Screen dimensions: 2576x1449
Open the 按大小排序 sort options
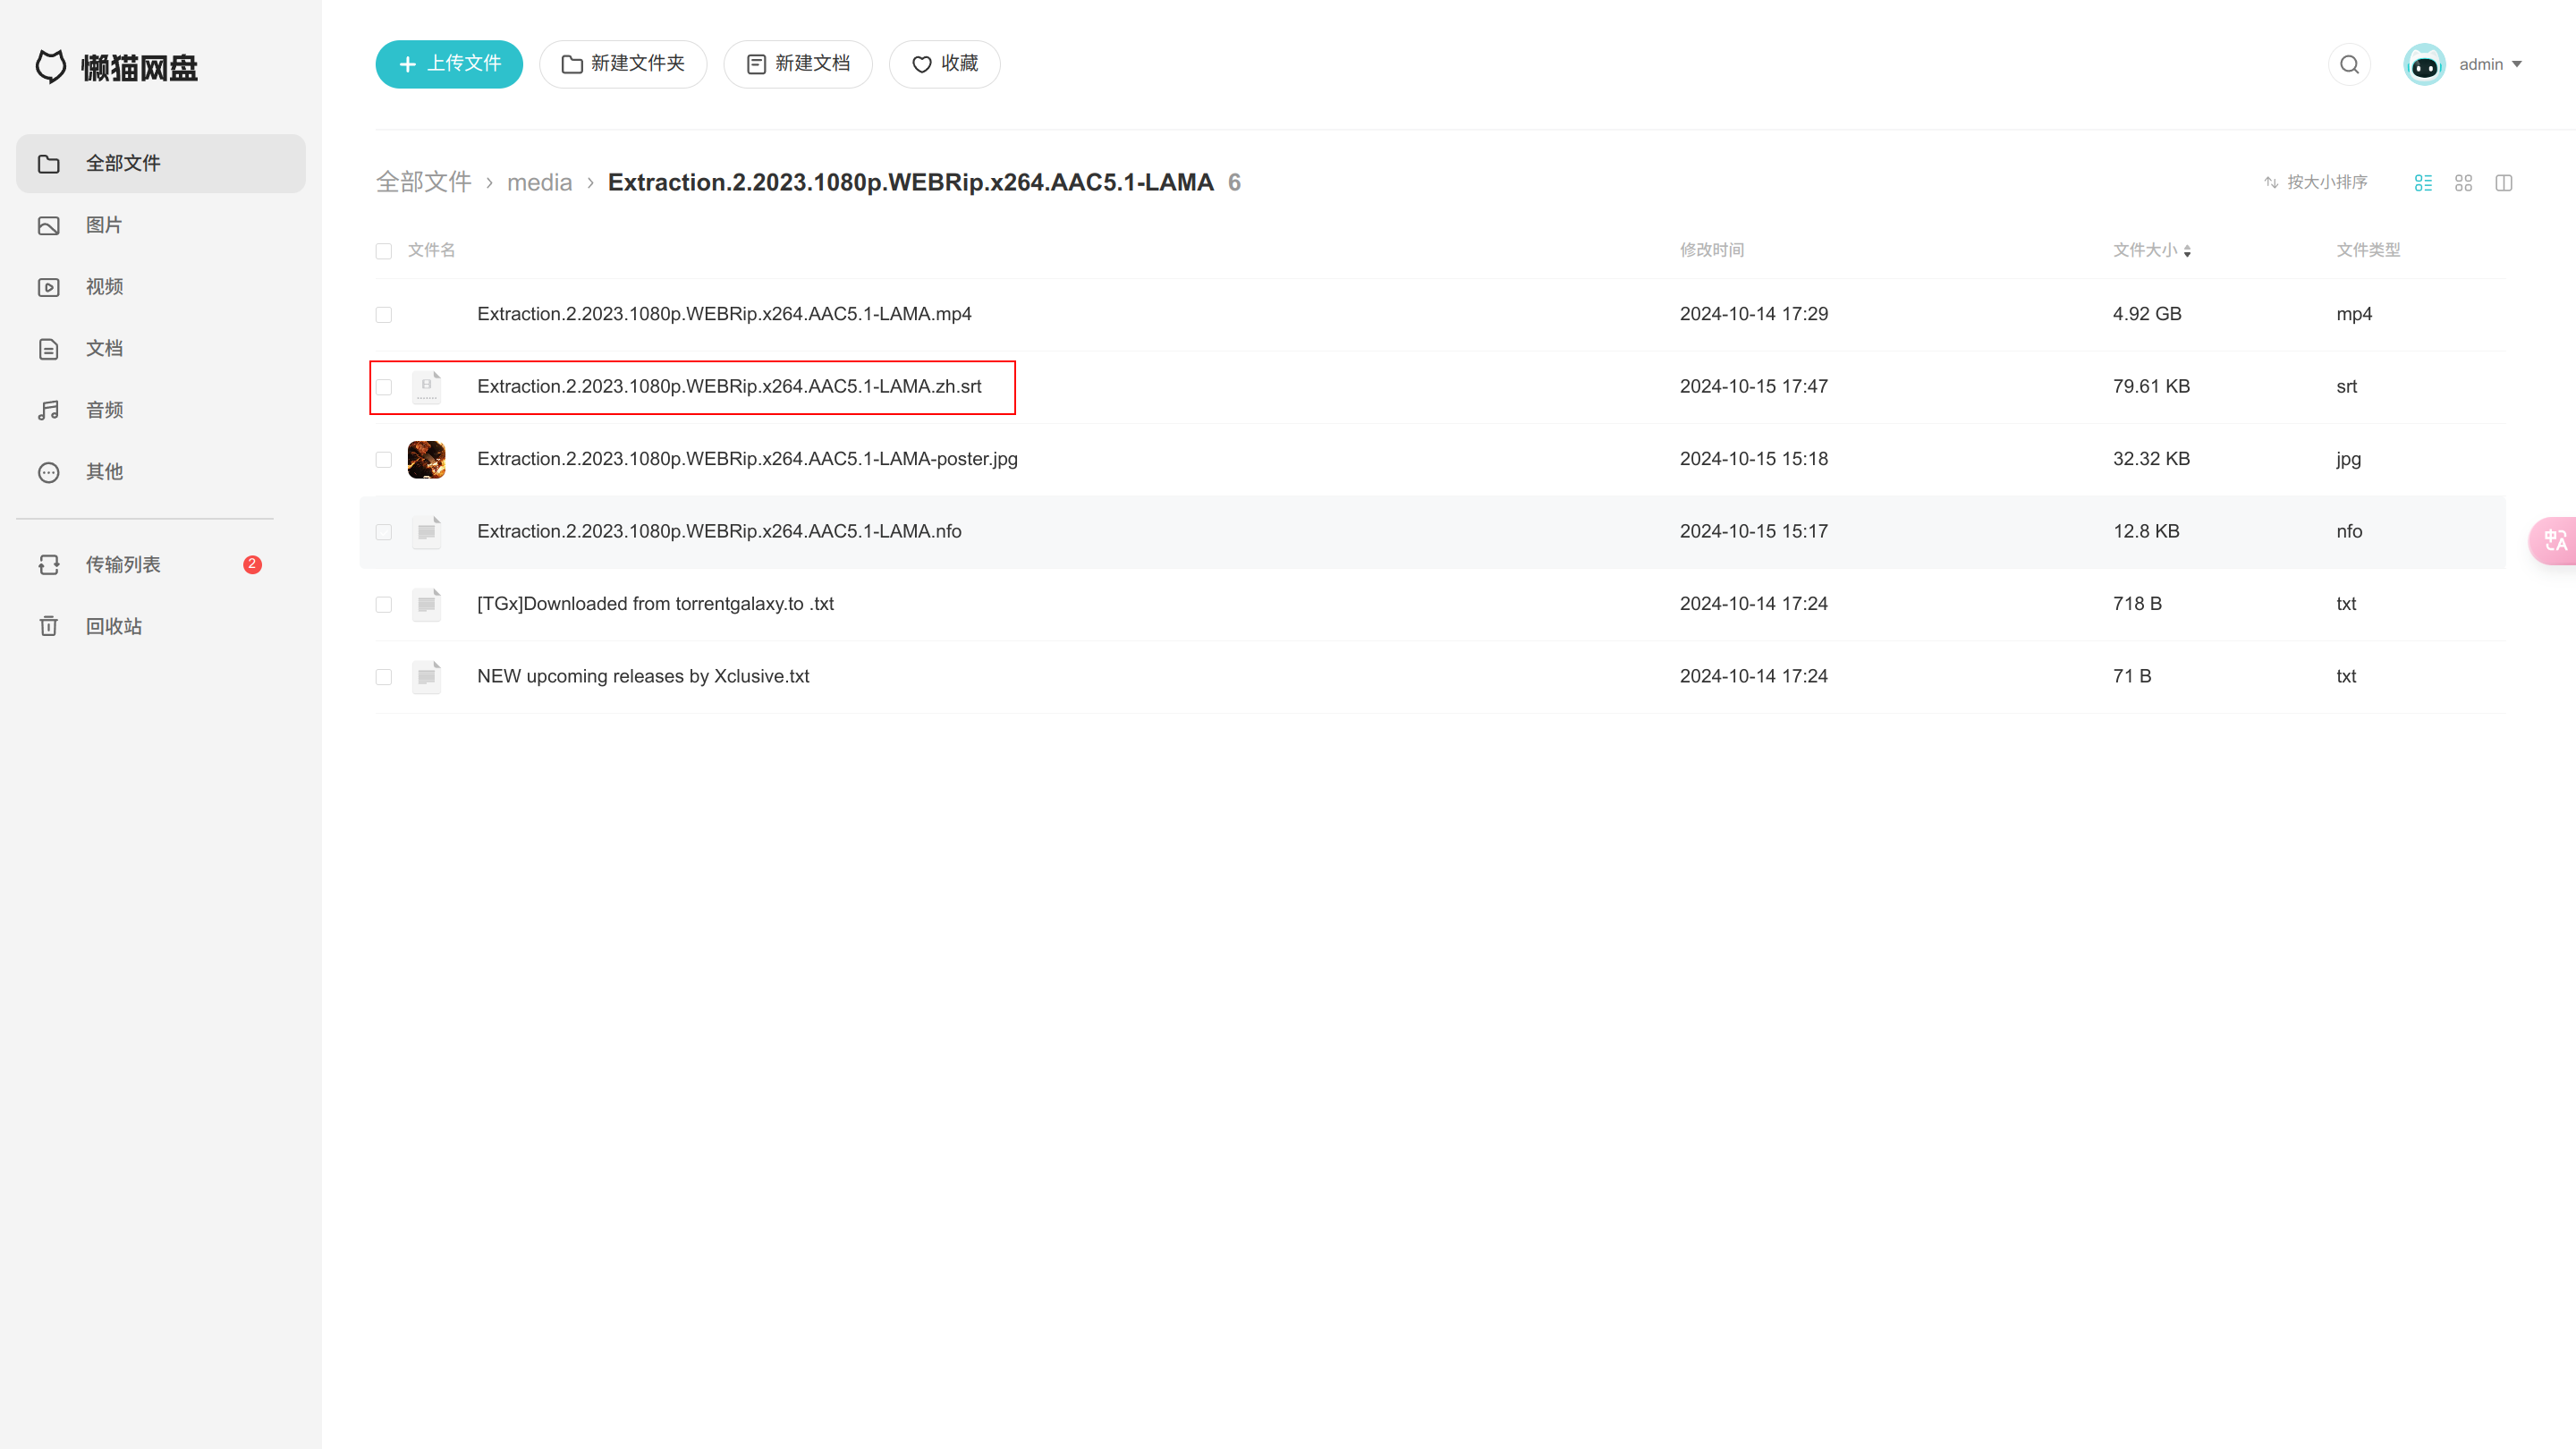(x=2316, y=183)
